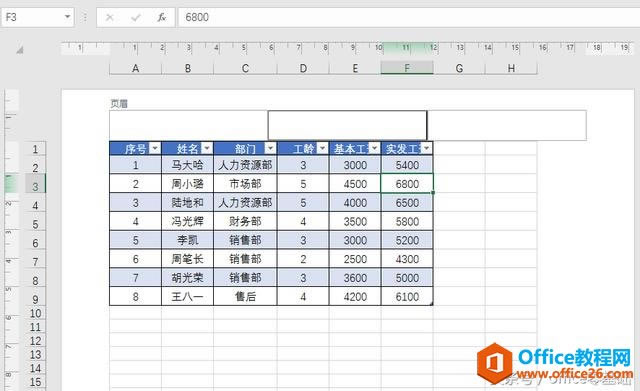640x391 pixels.
Task: Click the Select All corner triangle
Action: pos(20,50)
